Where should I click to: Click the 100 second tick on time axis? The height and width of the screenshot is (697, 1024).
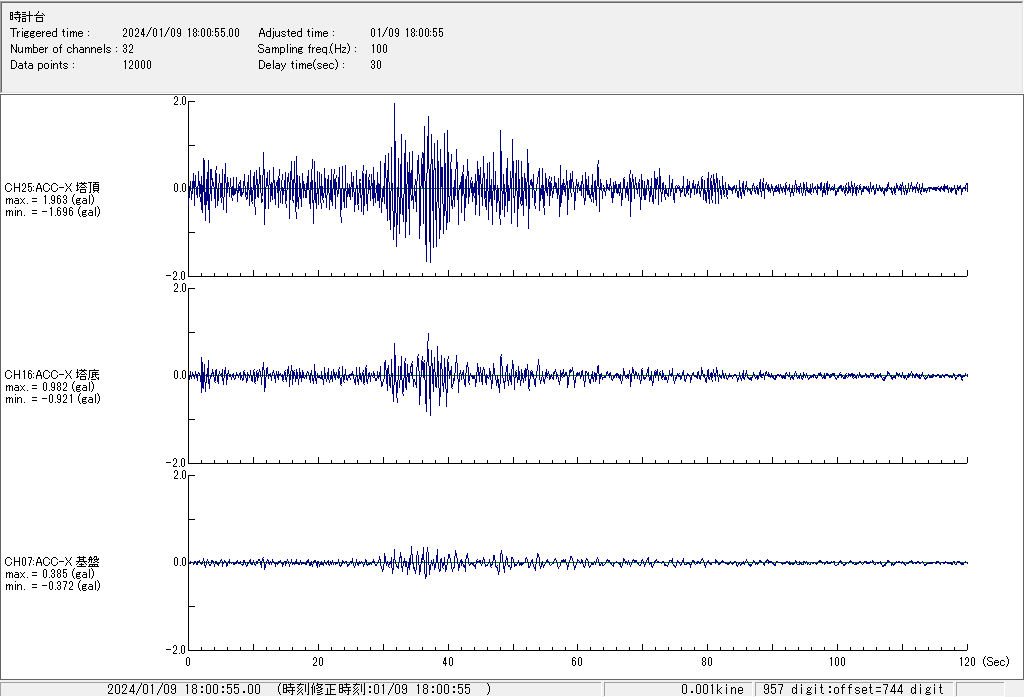pos(837,662)
